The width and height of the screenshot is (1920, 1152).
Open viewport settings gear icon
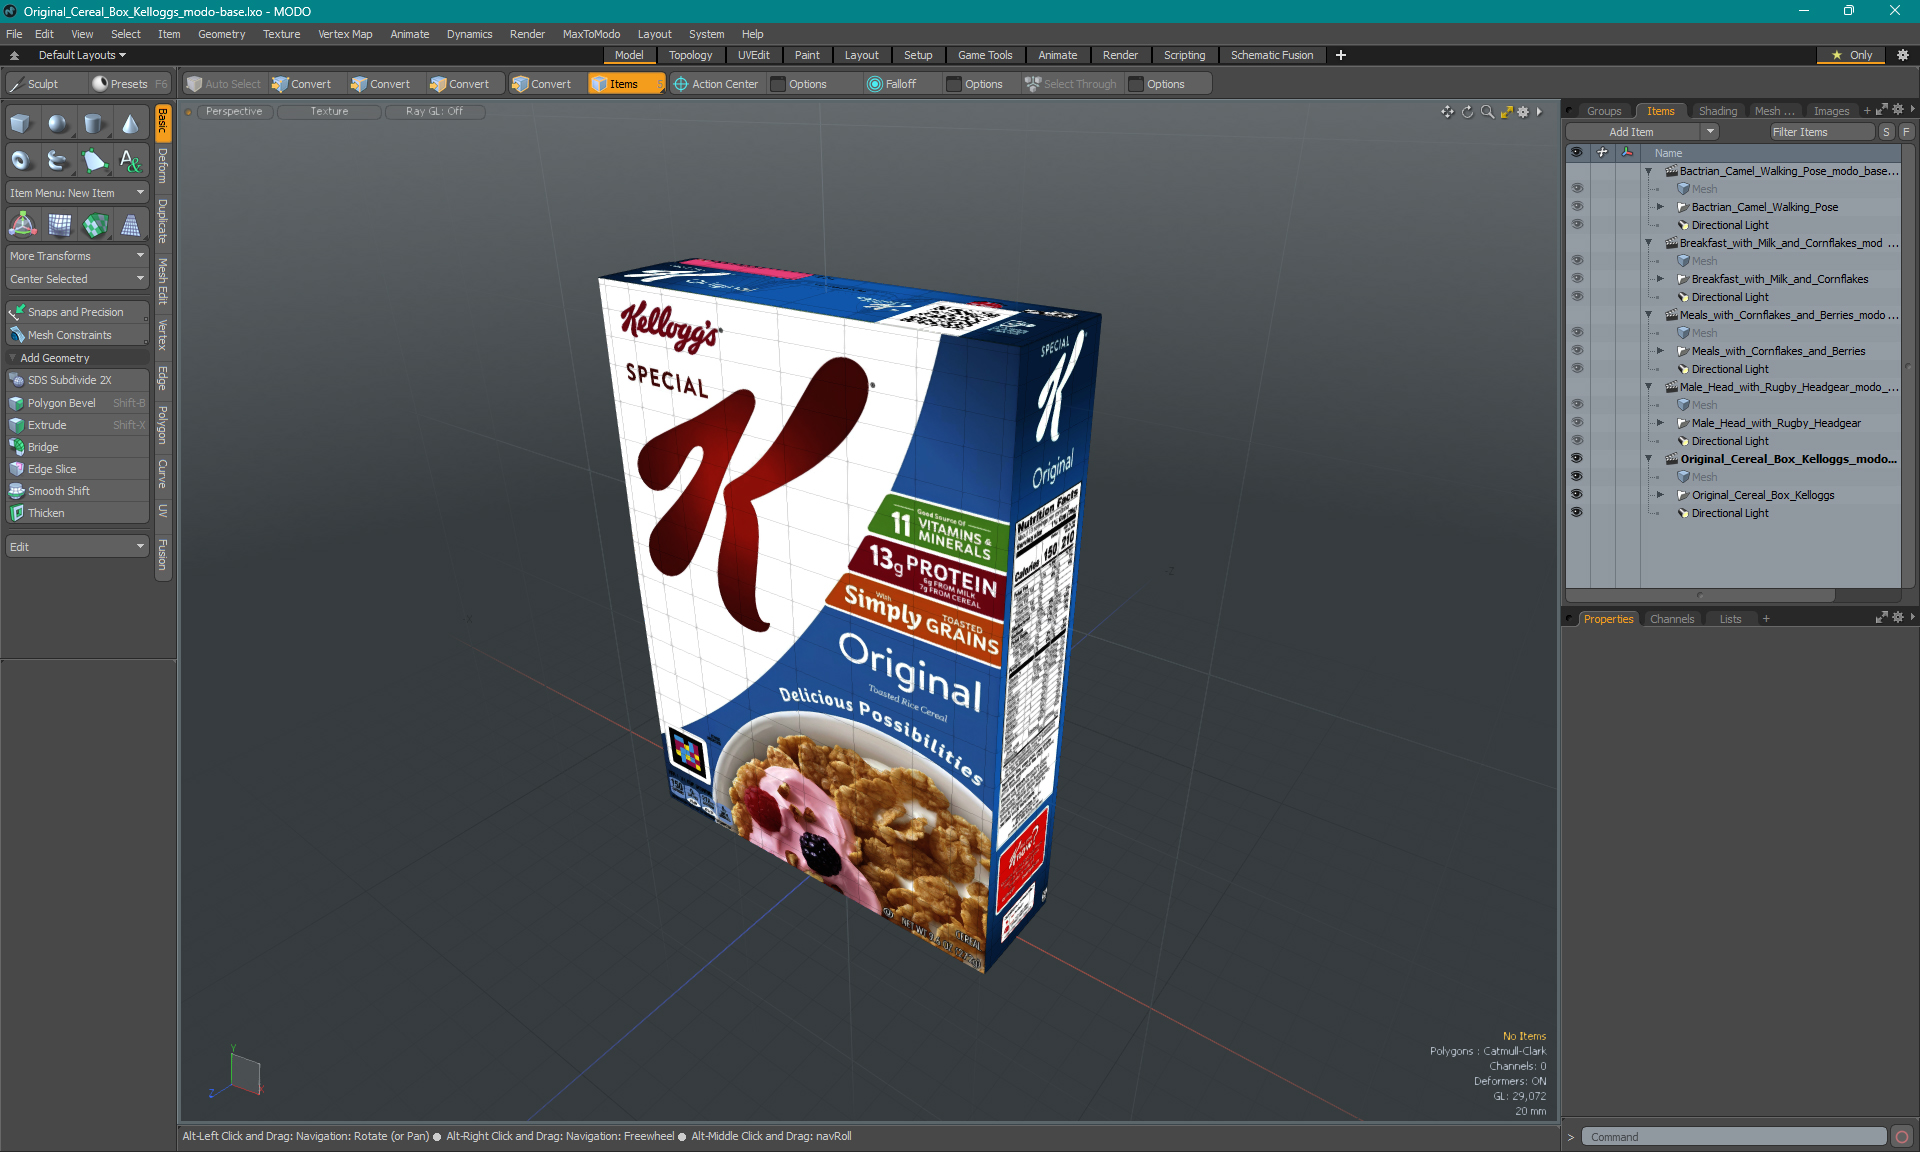(x=1523, y=112)
